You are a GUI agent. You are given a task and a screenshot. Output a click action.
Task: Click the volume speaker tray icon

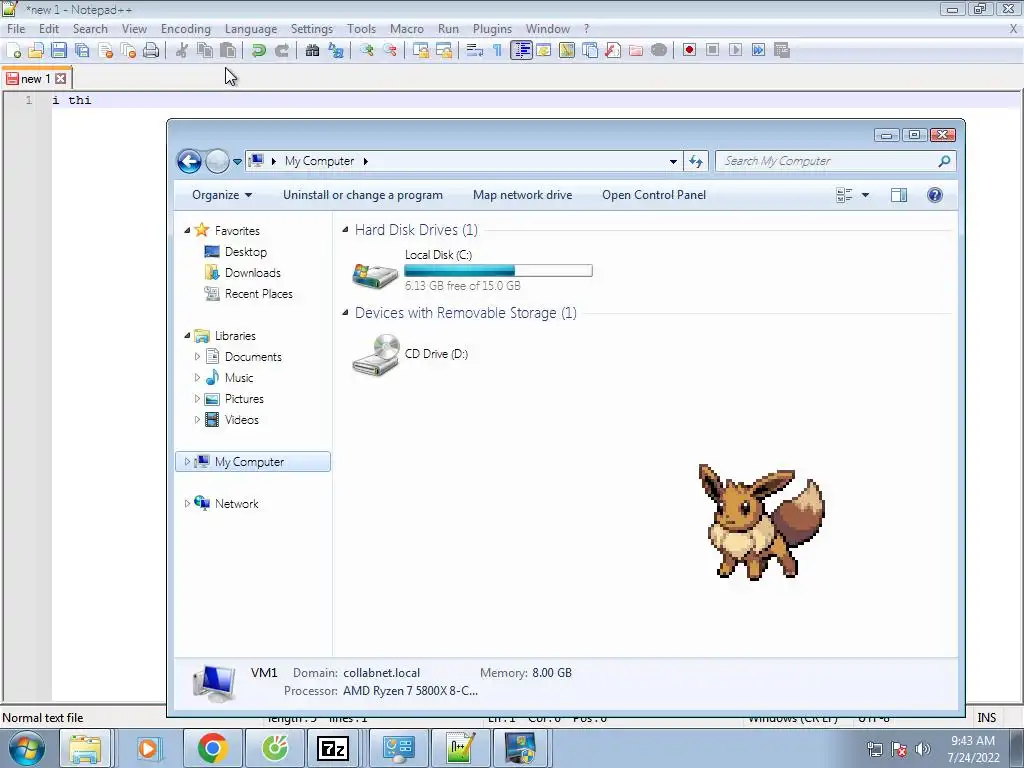pyautogui.click(x=923, y=749)
